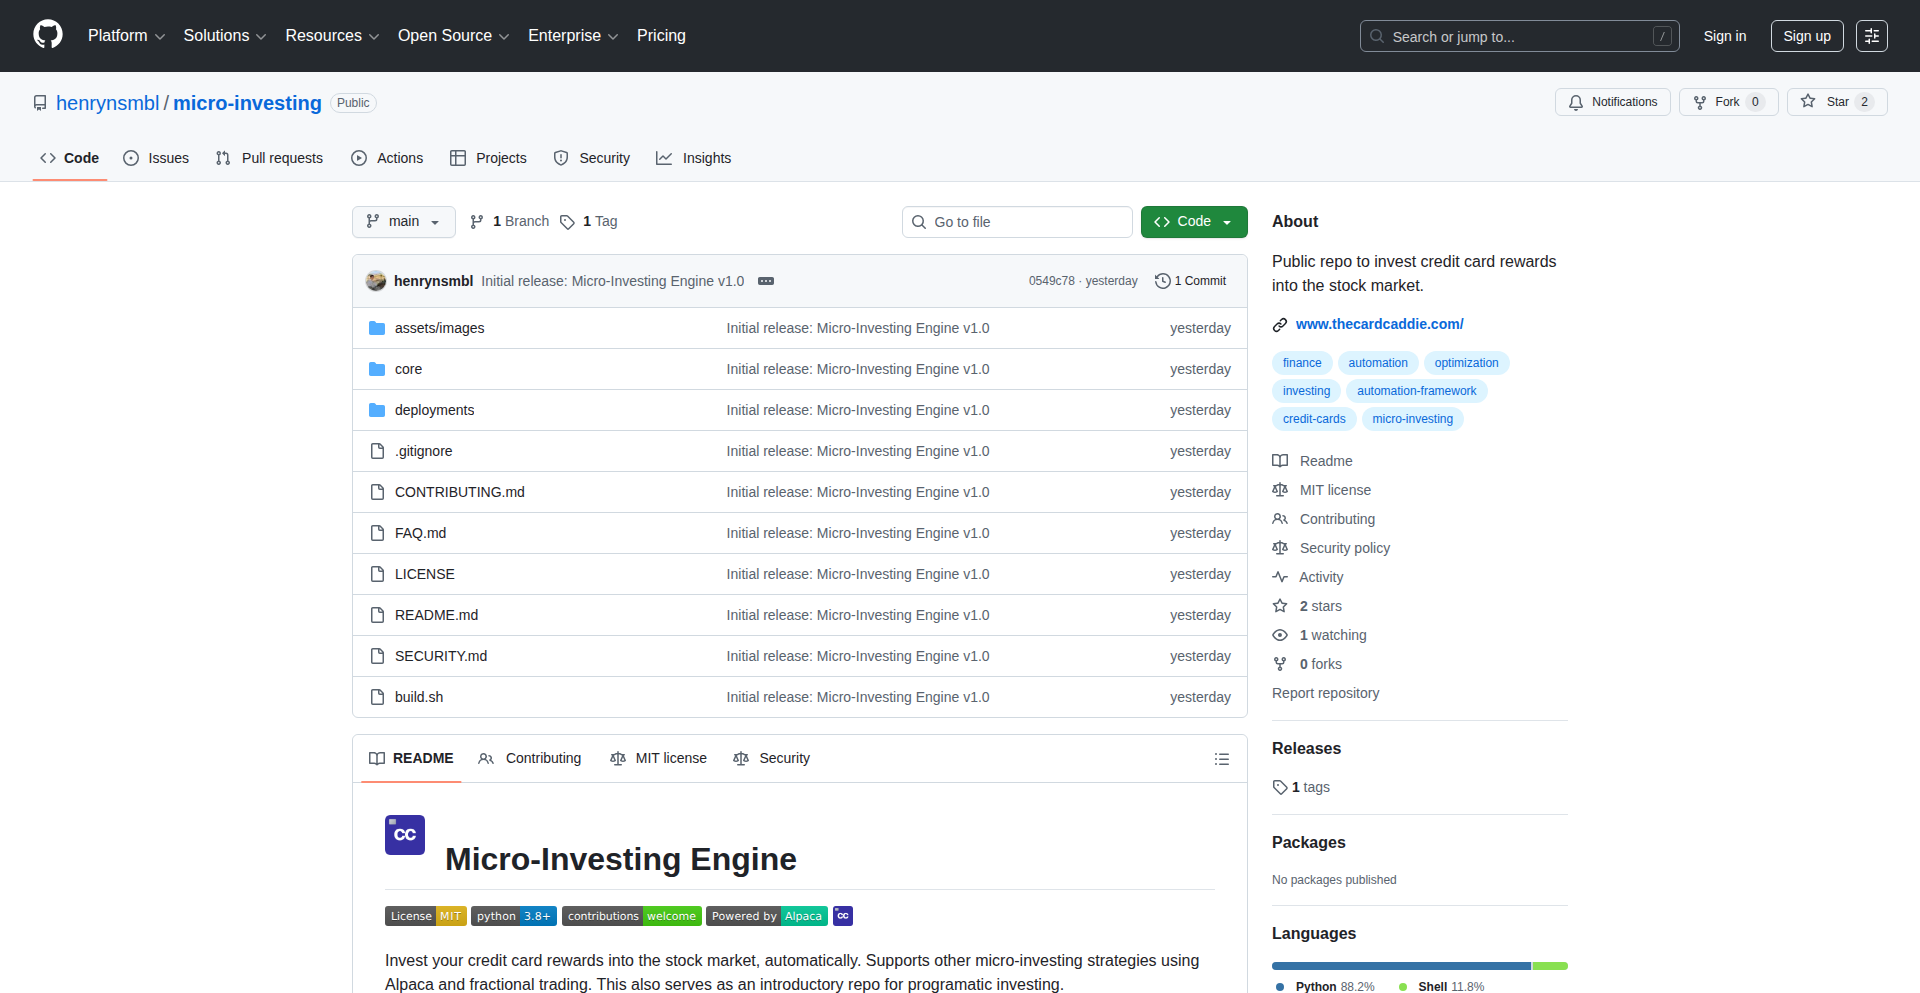Click the Python language bar segment
Image resolution: width=1920 pixels, height=993 pixels.
(x=1400, y=966)
